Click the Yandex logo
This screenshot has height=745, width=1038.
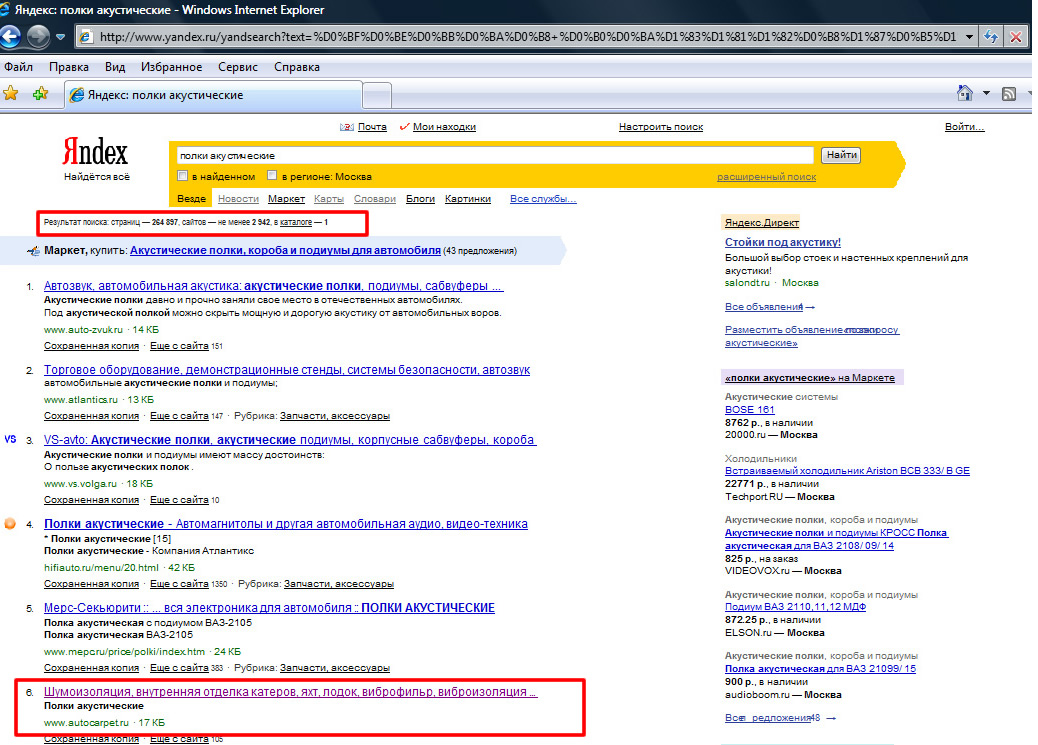[95, 153]
